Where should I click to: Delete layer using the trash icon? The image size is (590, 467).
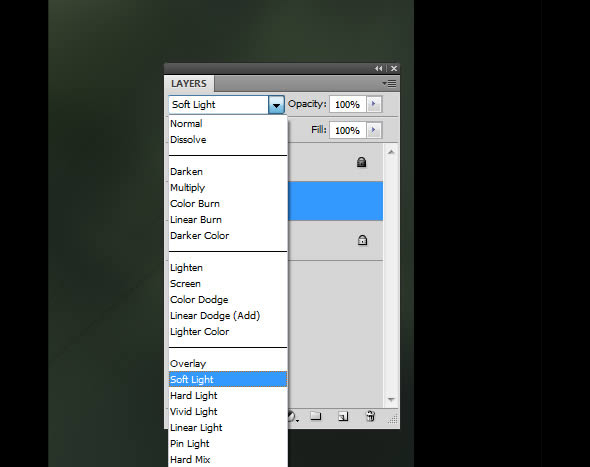(370, 416)
